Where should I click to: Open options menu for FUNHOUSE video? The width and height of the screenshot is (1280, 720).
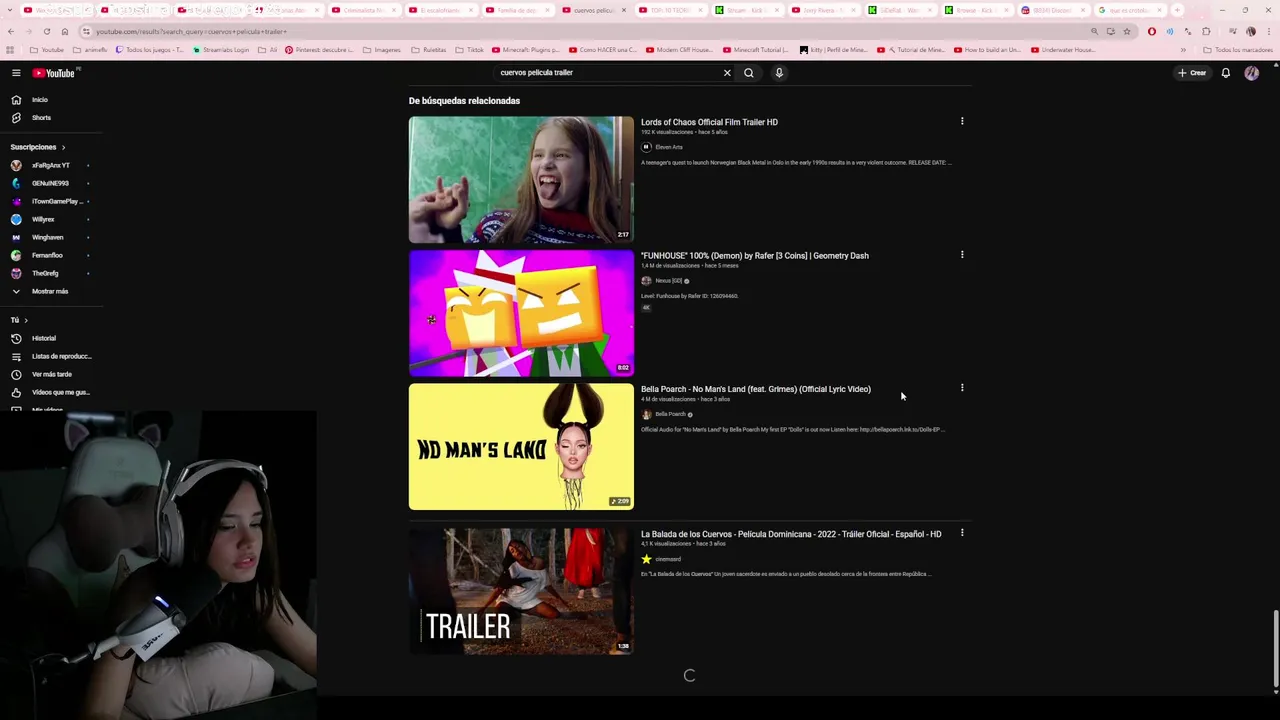962,255
